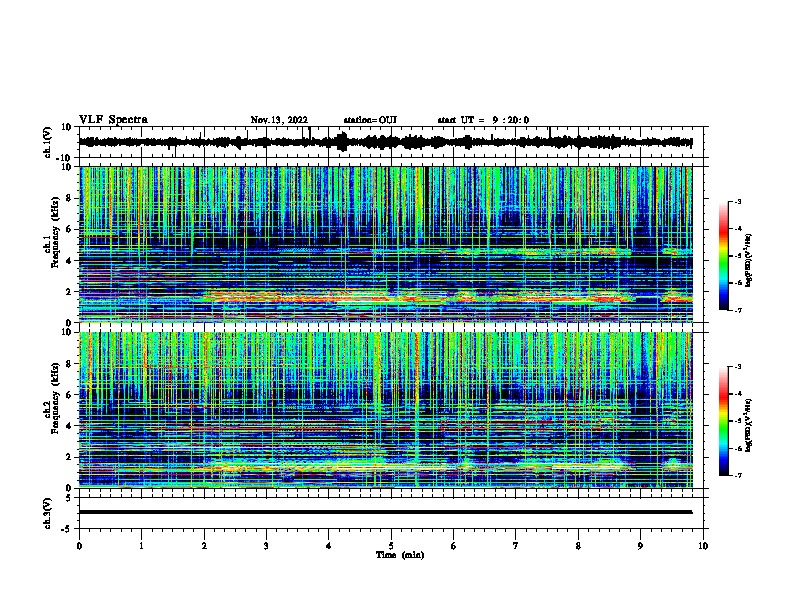Viewport: 792px width, 612px height.
Task: Click time axis tick label "4"
Action: [x=329, y=546]
